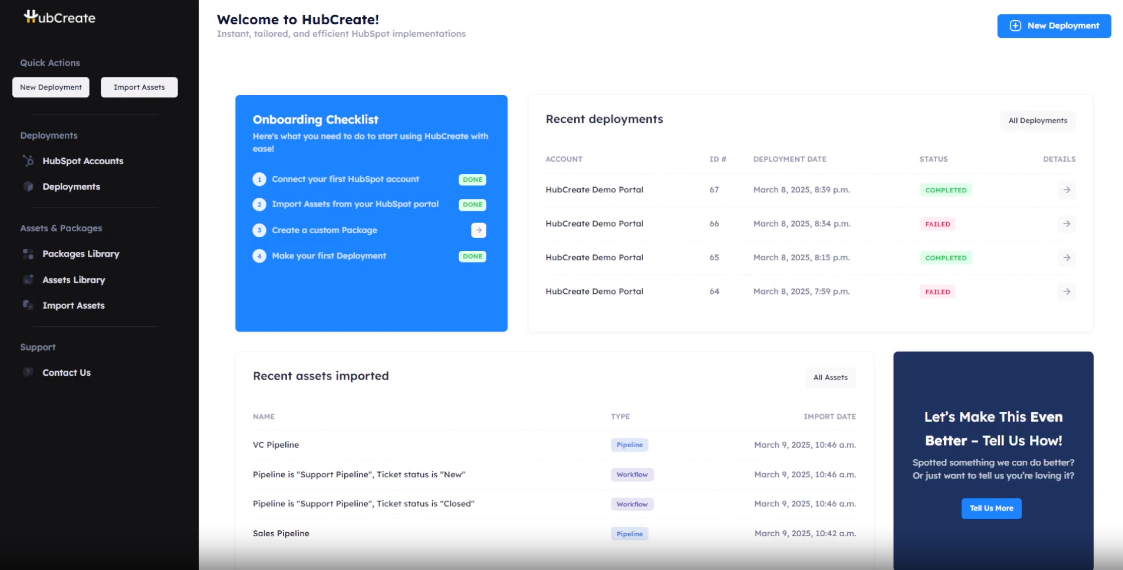Click DONE badge for Import Assets step
Screen dimensions: 1123x570
tap(473, 205)
